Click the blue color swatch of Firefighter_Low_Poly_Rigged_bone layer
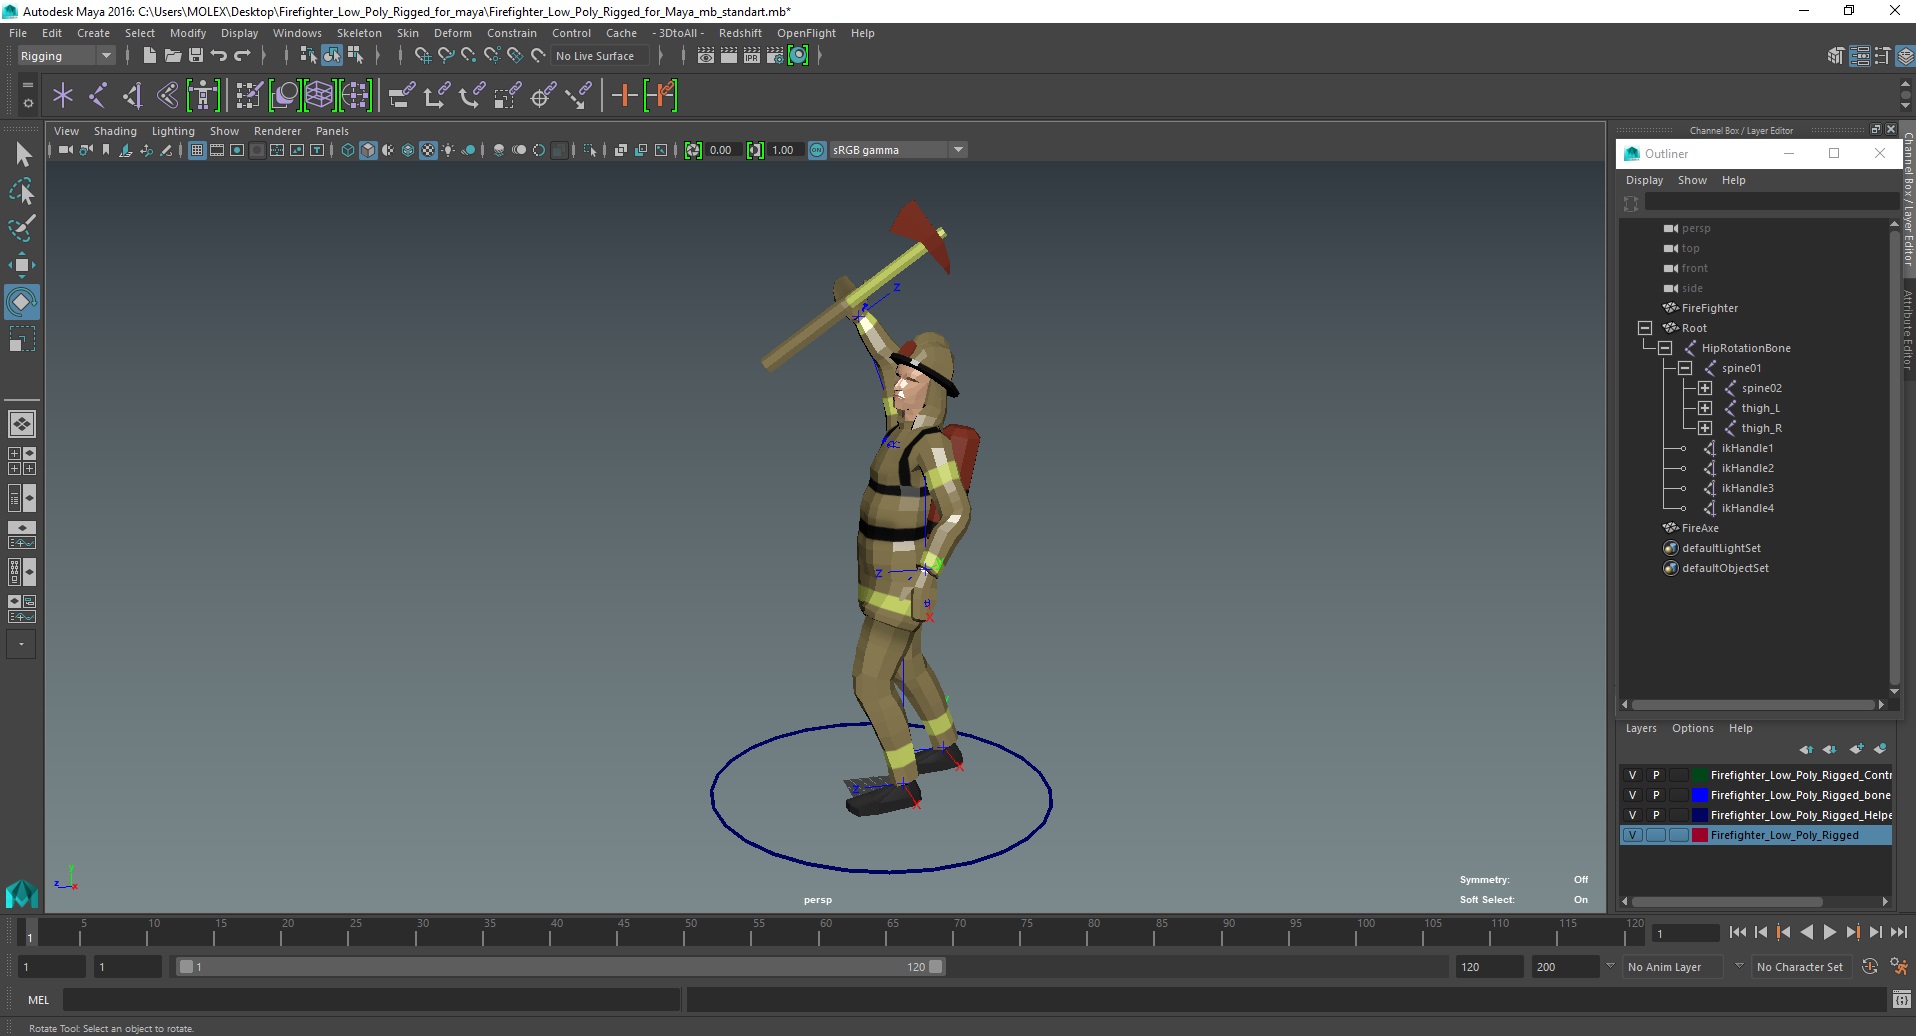Viewport: 1916px width, 1036px height. [x=1699, y=795]
